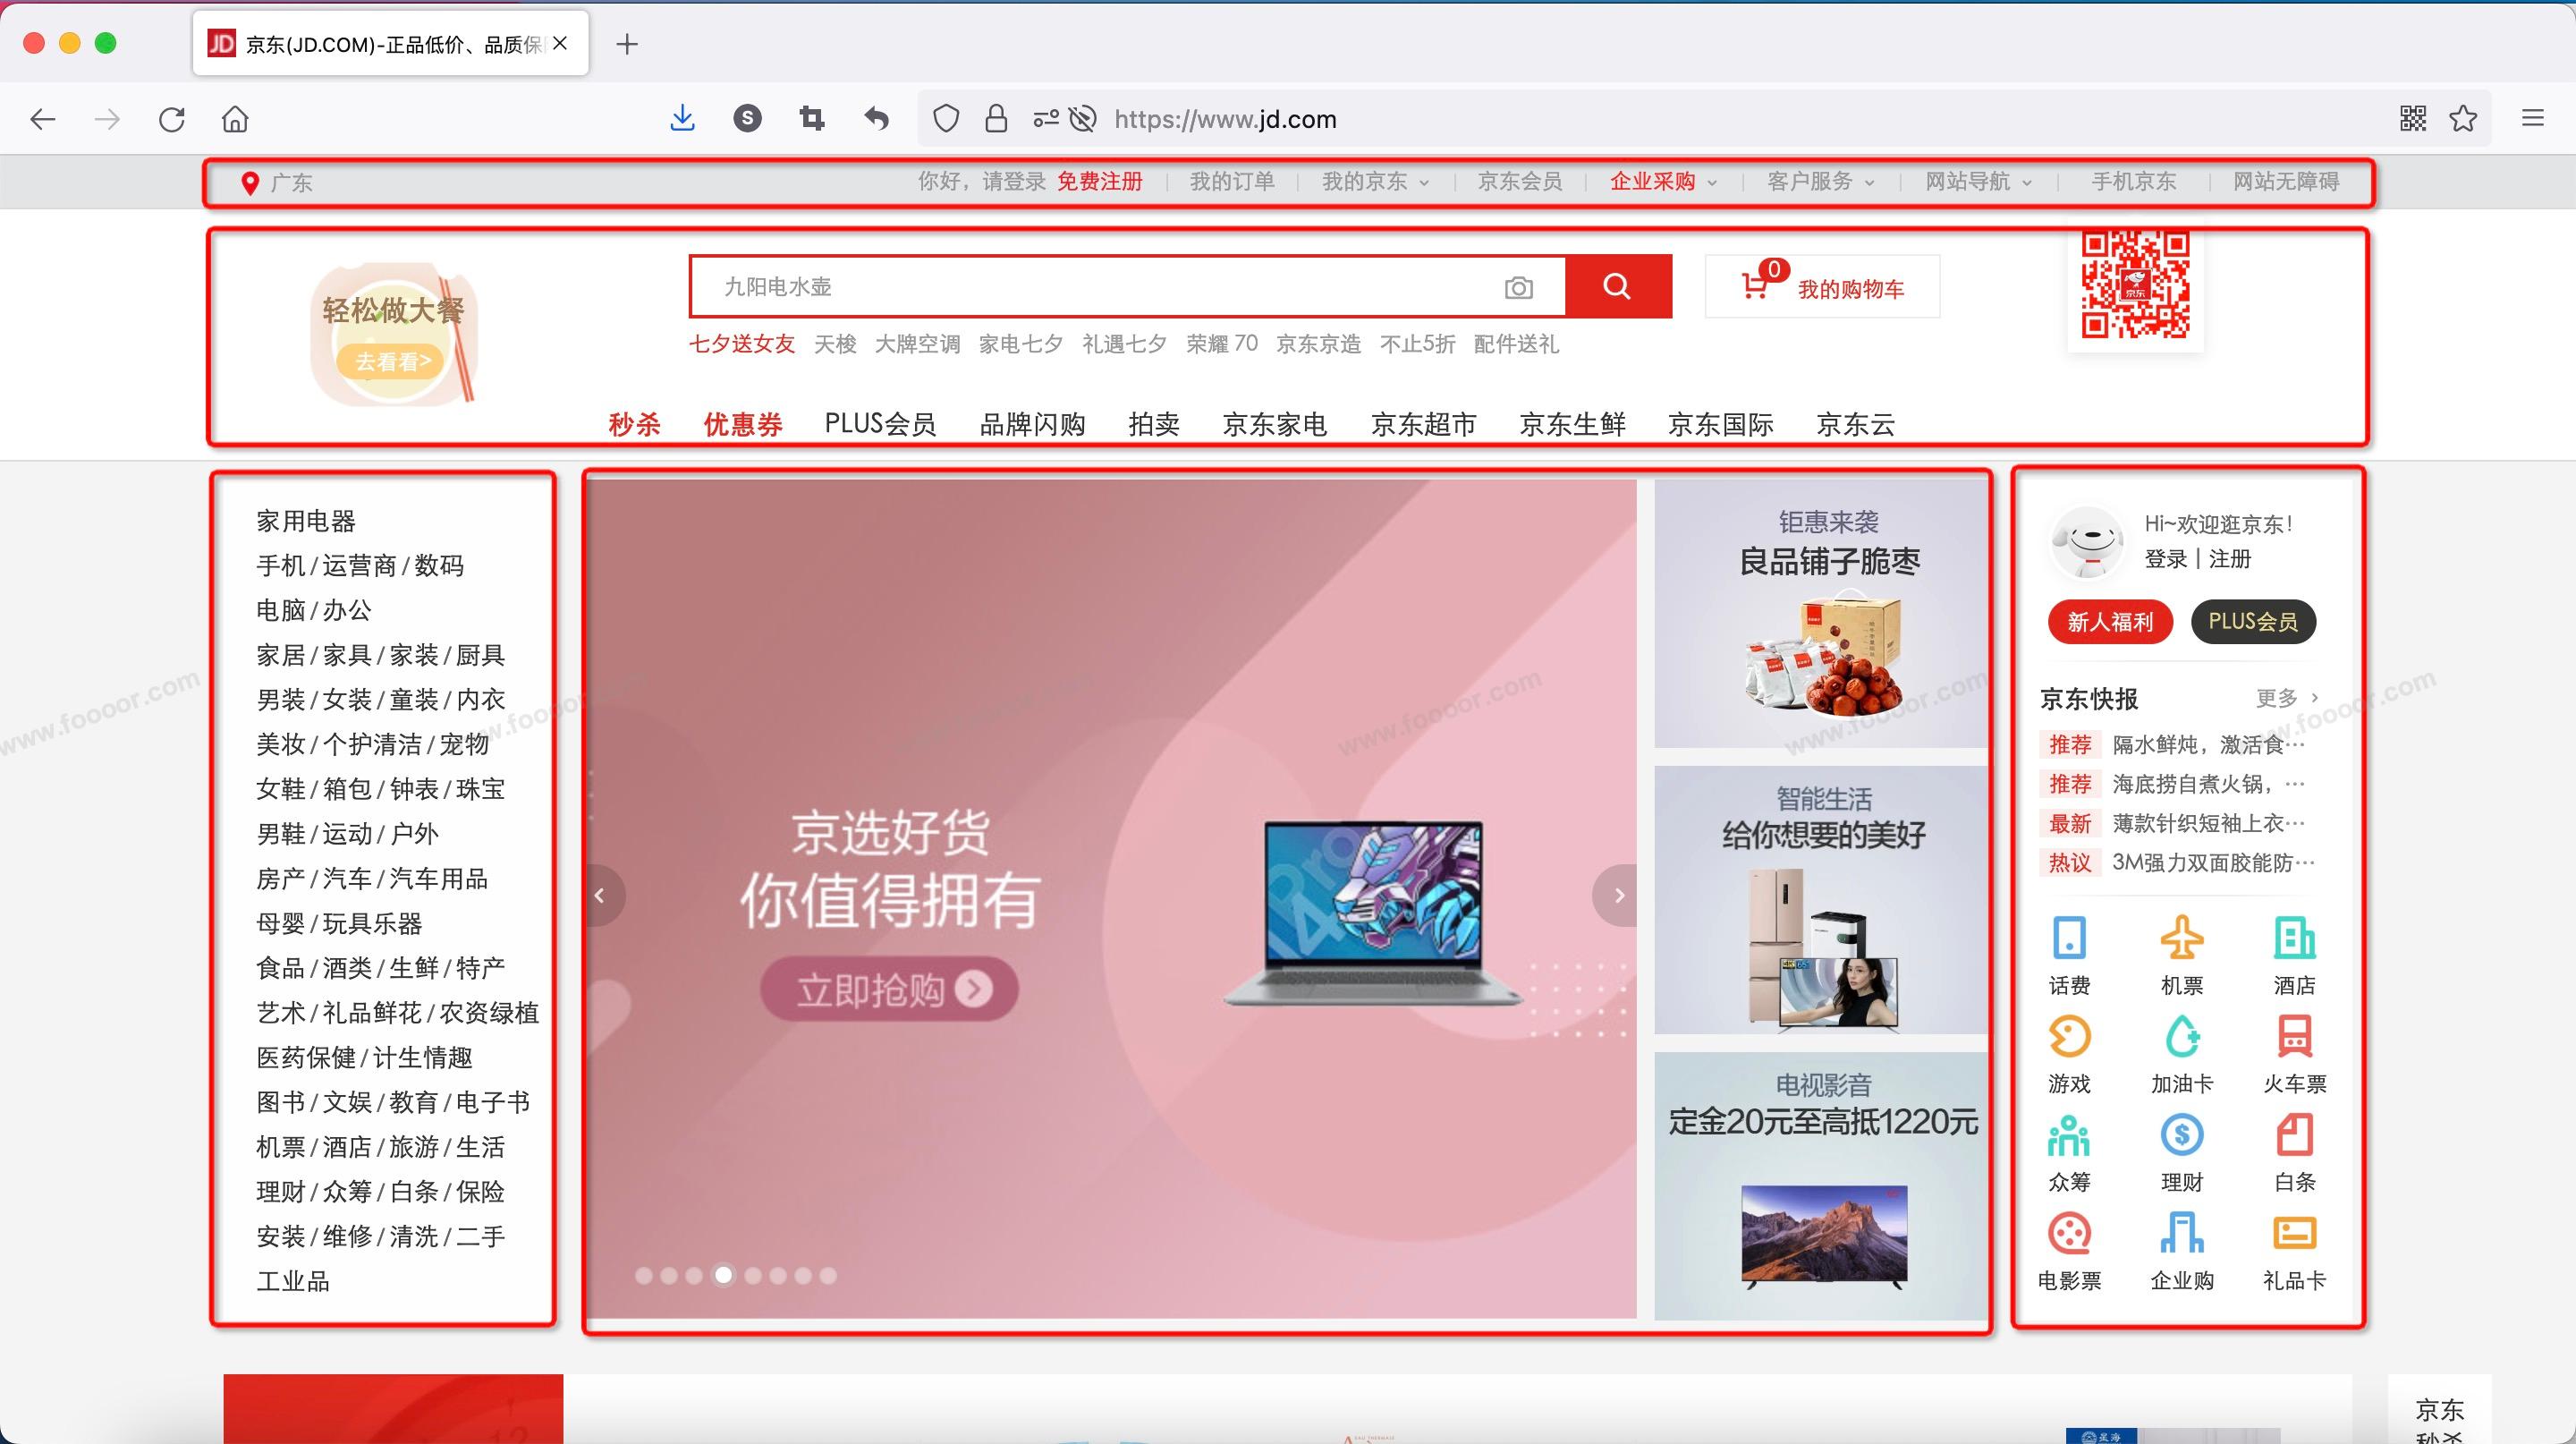The width and height of the screenshot is (2576, 1444).
Task: Bookmark page with the star icon
Action: click(x=2462, y=119)
